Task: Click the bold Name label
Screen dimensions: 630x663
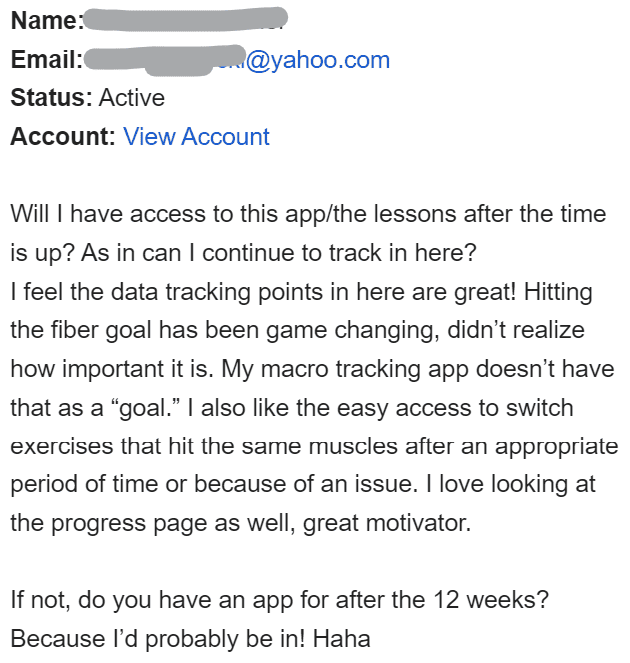Action: (x=46, y=20)
